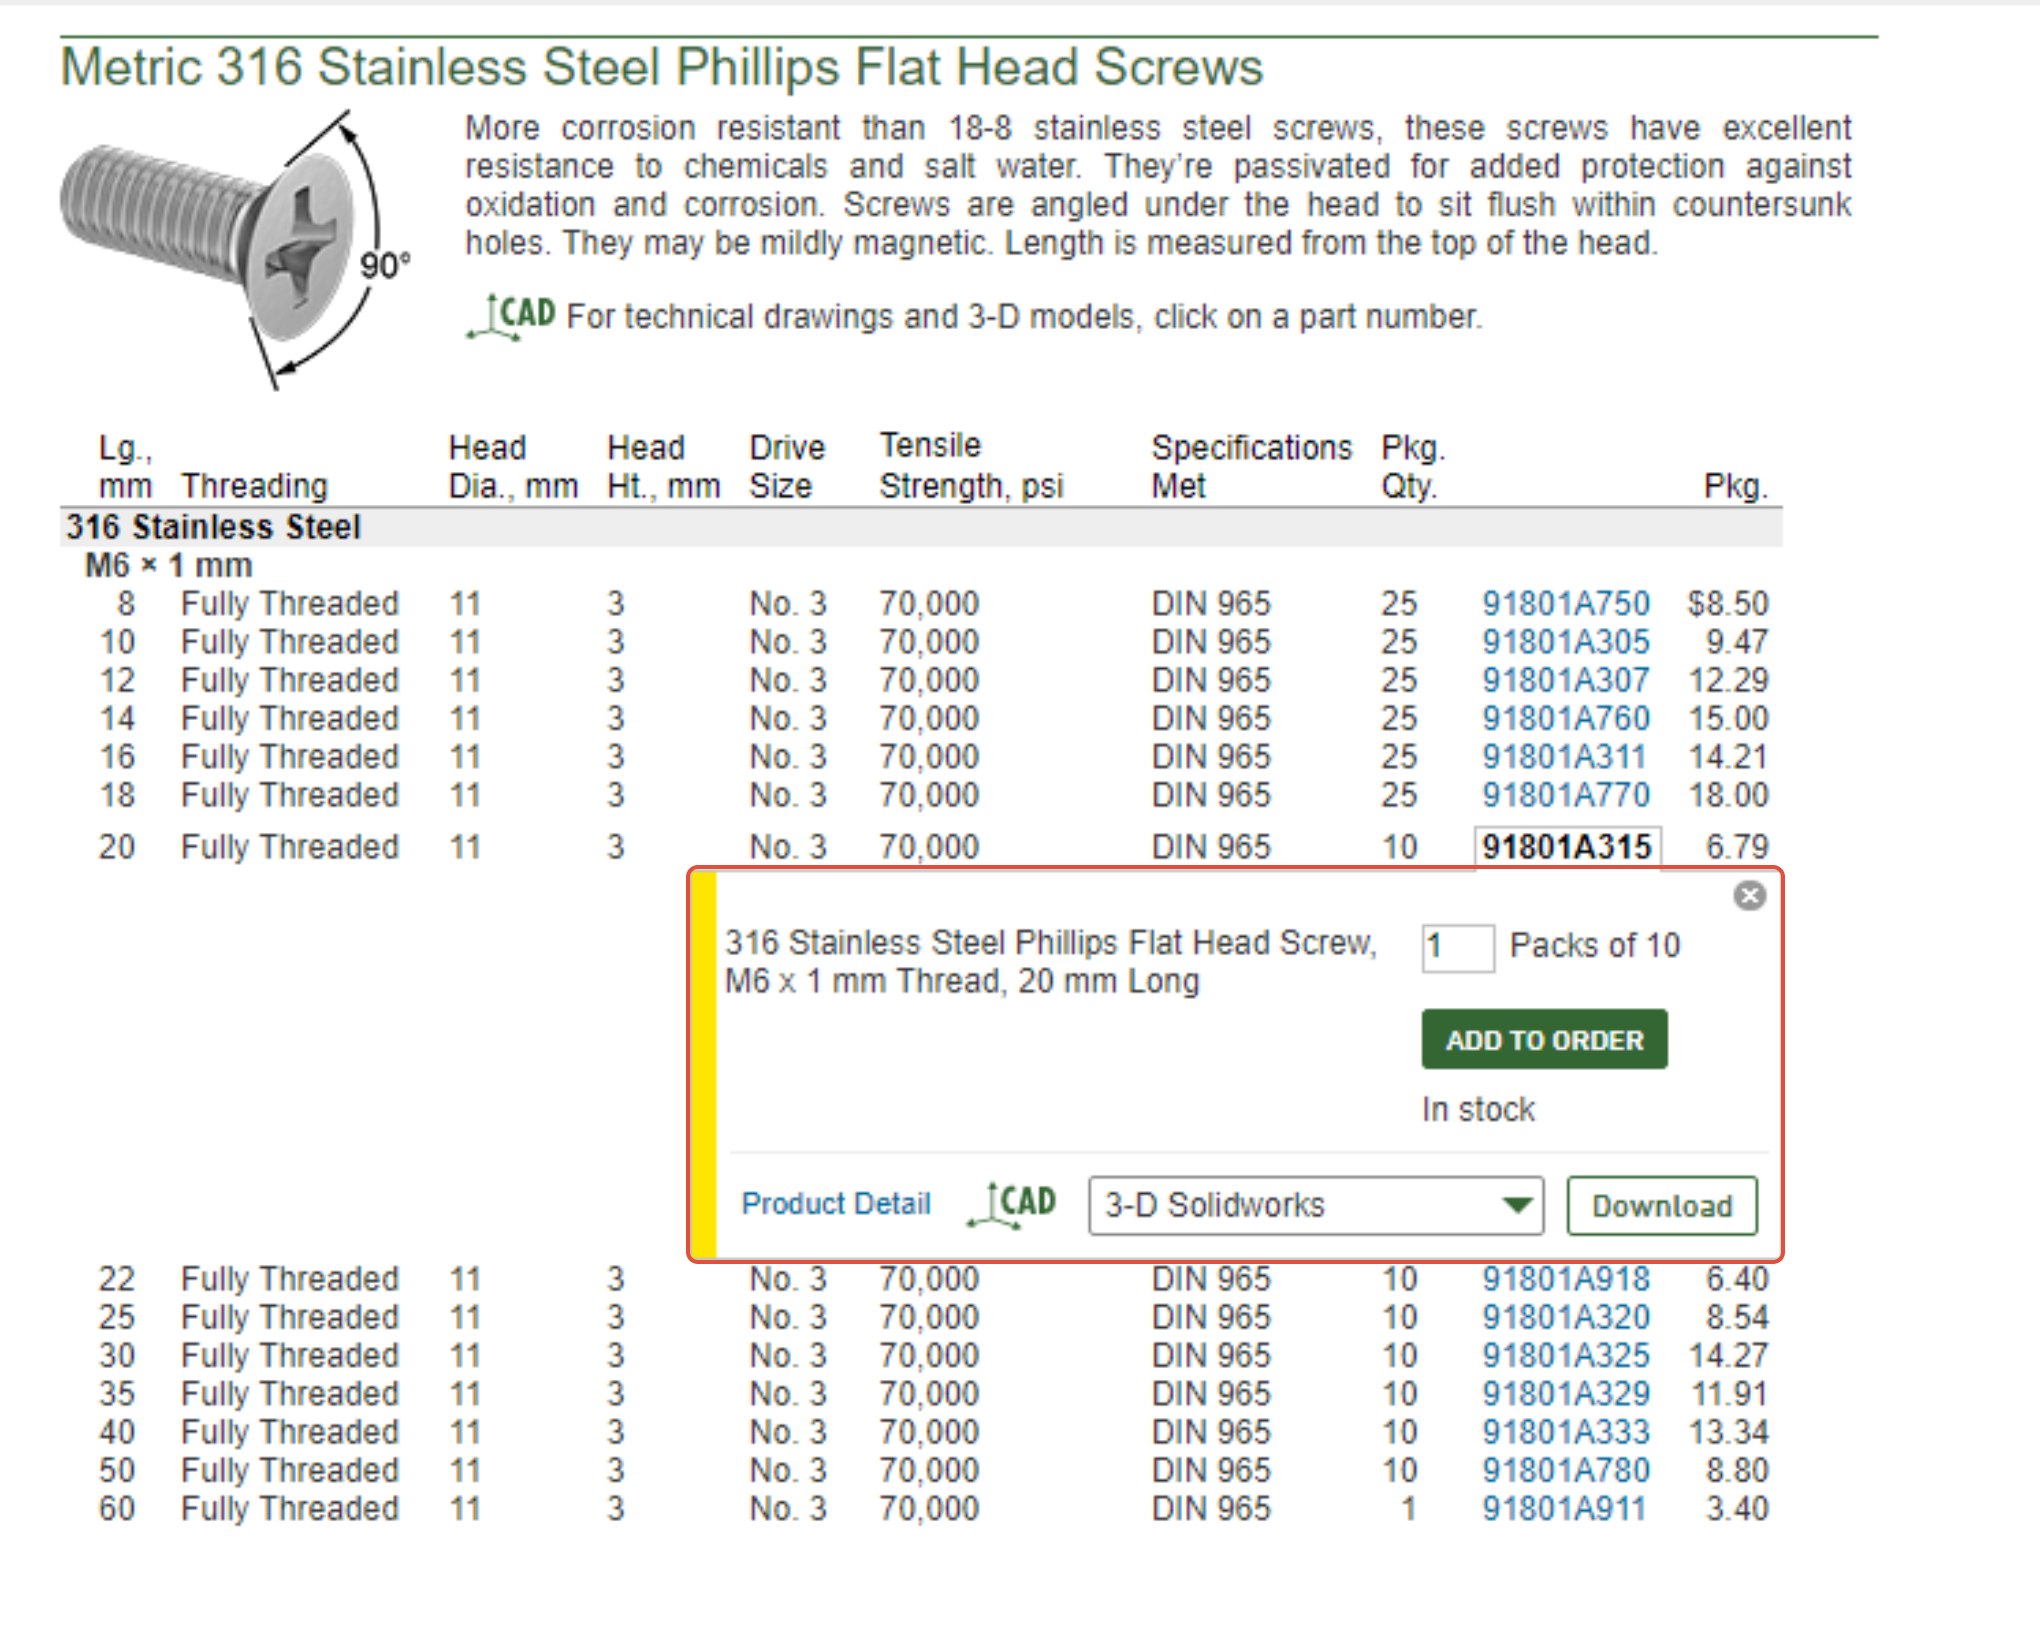
Task: Open part number 91801A333
Action: [x=1565, y=1431]
